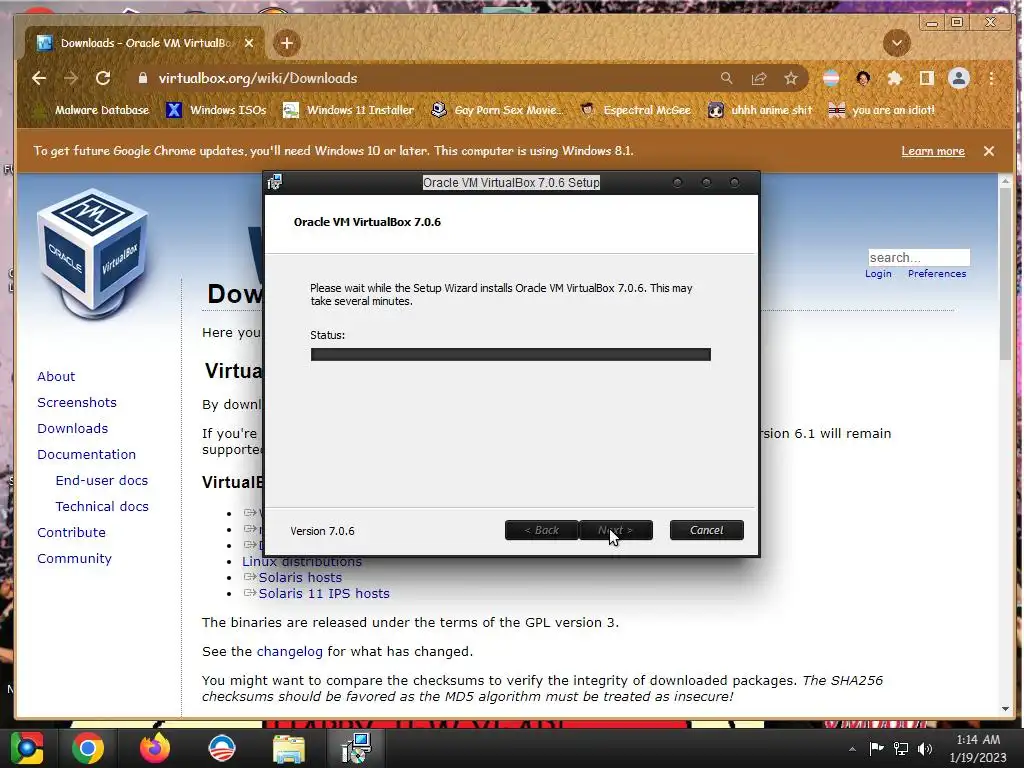Open the Solaris 11 IPS hosts link

pos(324,594)
